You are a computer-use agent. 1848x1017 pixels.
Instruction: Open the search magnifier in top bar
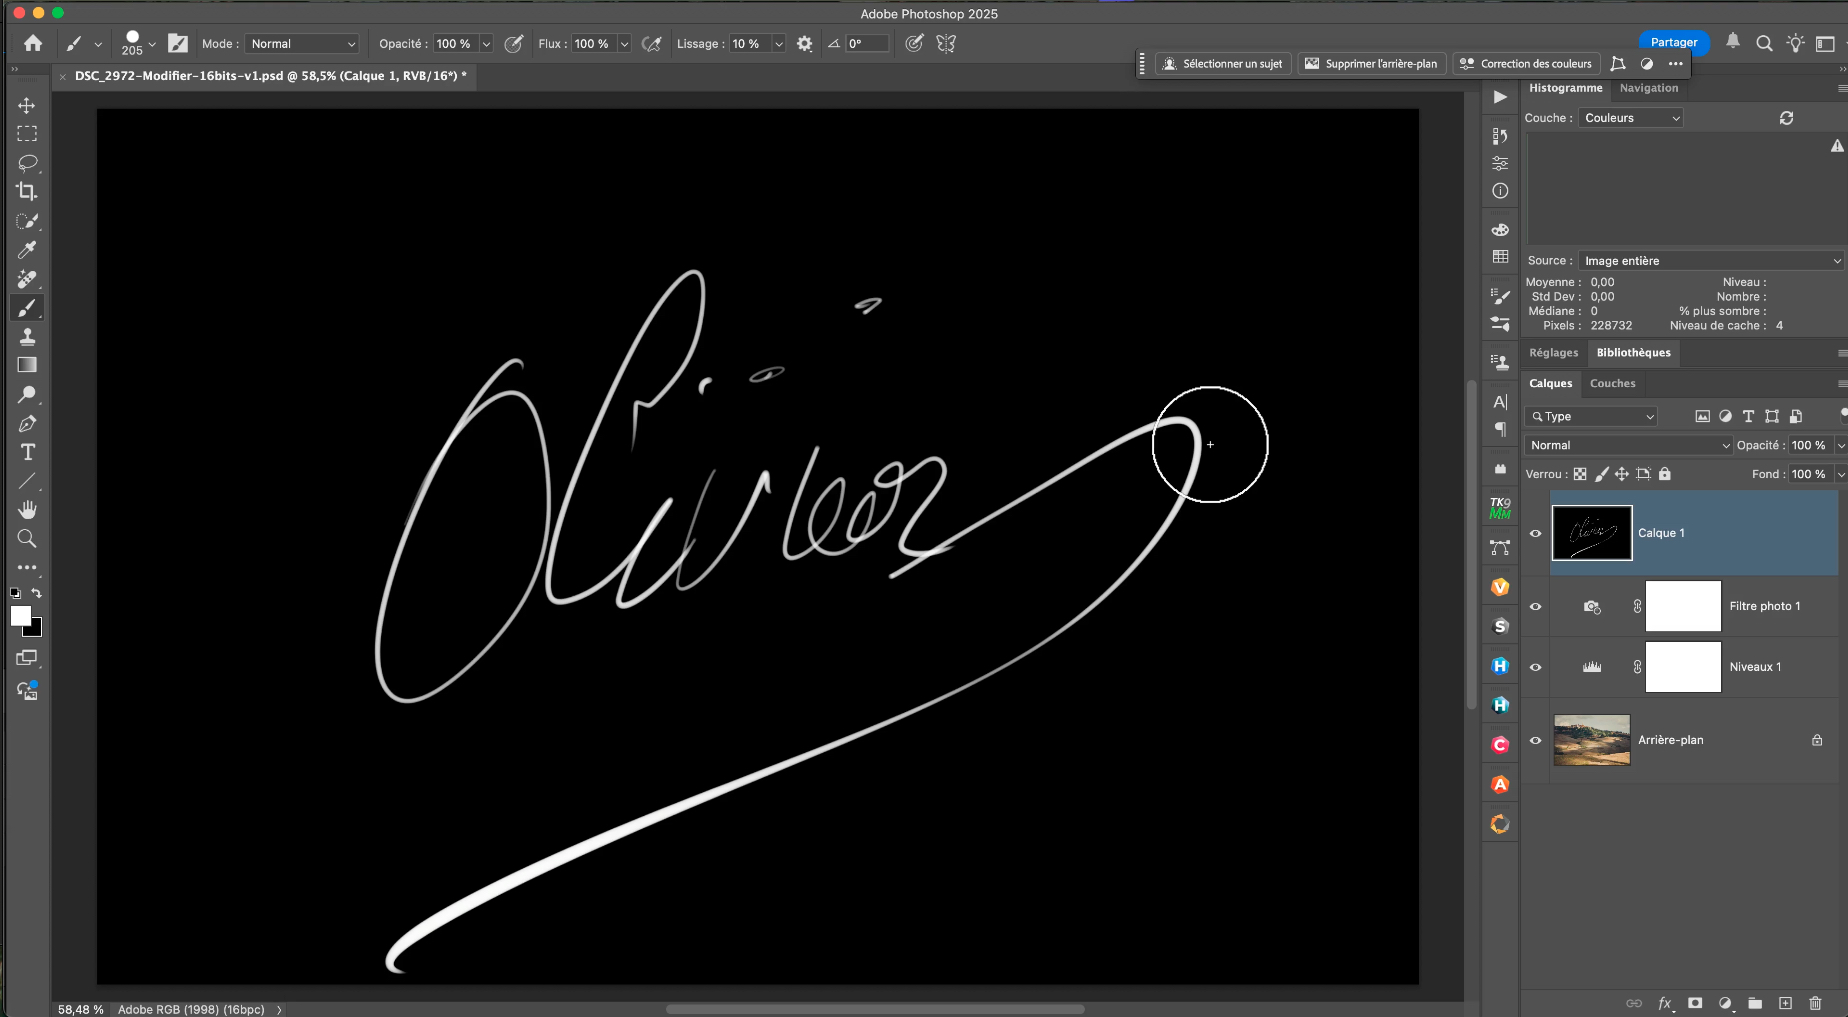1764,43
